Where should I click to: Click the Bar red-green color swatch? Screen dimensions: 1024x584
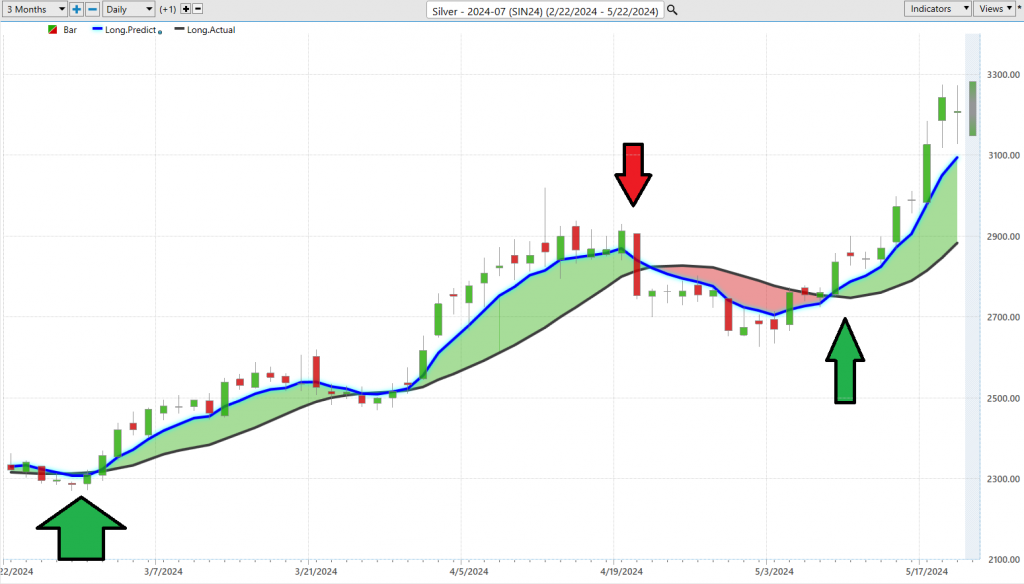(x=52, y=30)
